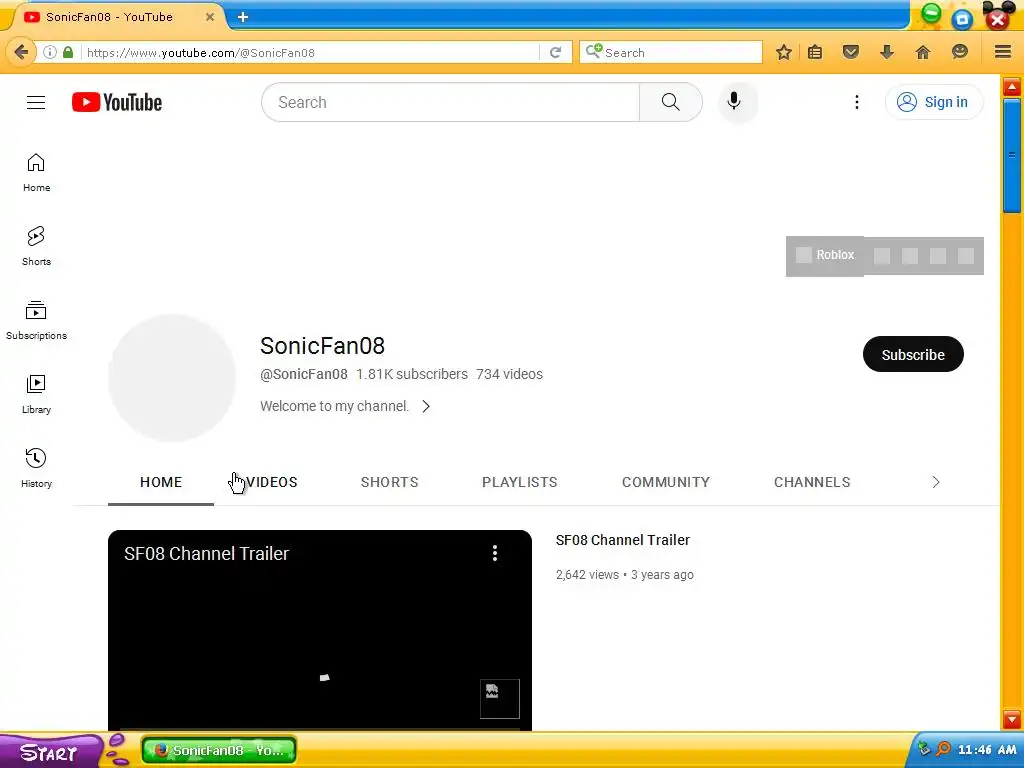Image resolution: width=1024 pixels, height=768 pixels.
Task: Go to the browser home page icon
Action: click(x=923, y=52)
